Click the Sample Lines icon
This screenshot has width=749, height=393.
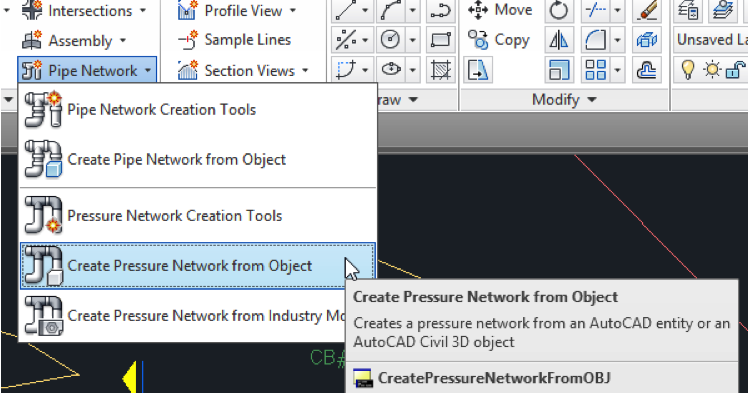187,41
